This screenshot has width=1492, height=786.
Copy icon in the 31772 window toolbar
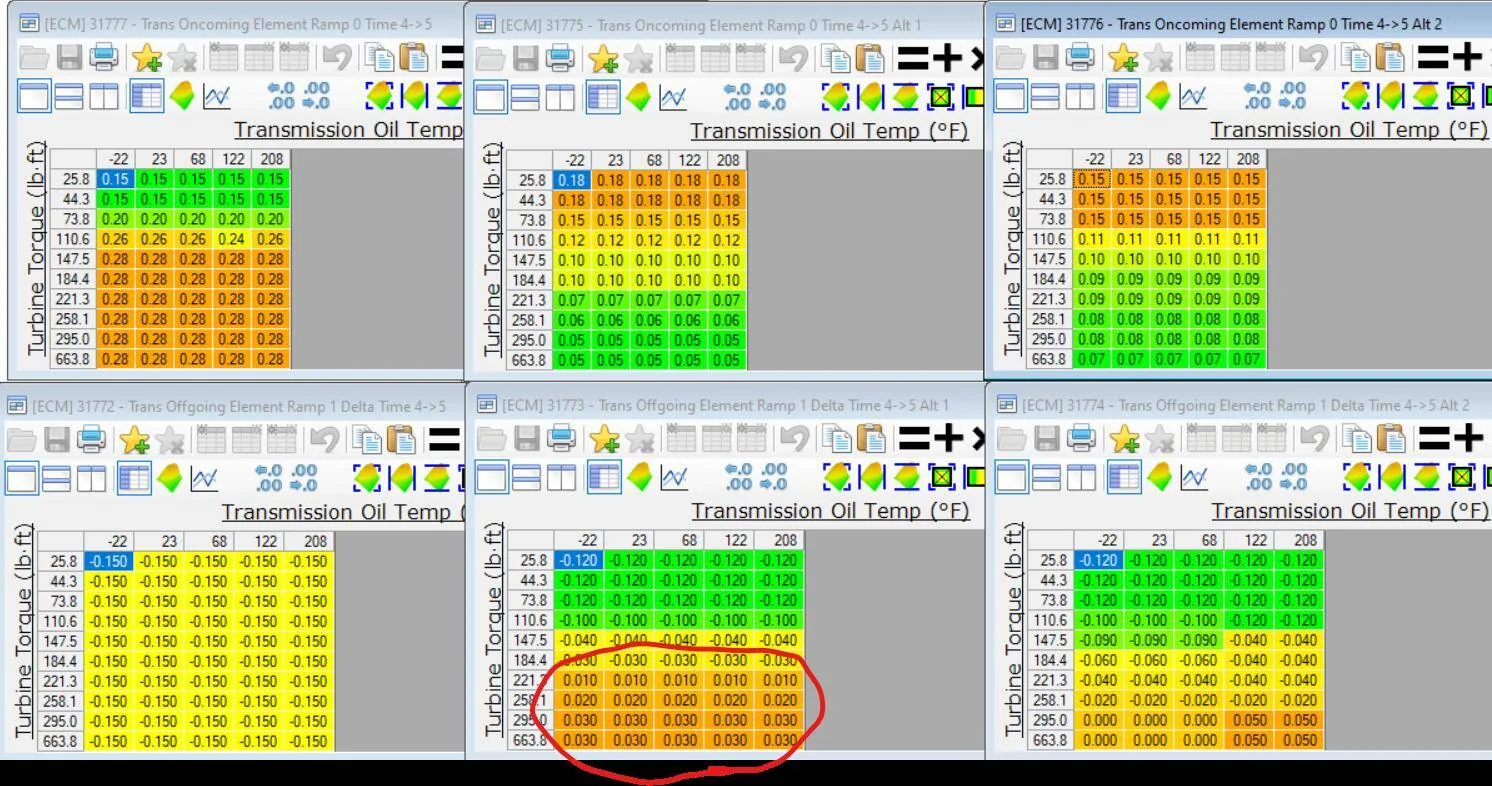(x=367, y=438)
